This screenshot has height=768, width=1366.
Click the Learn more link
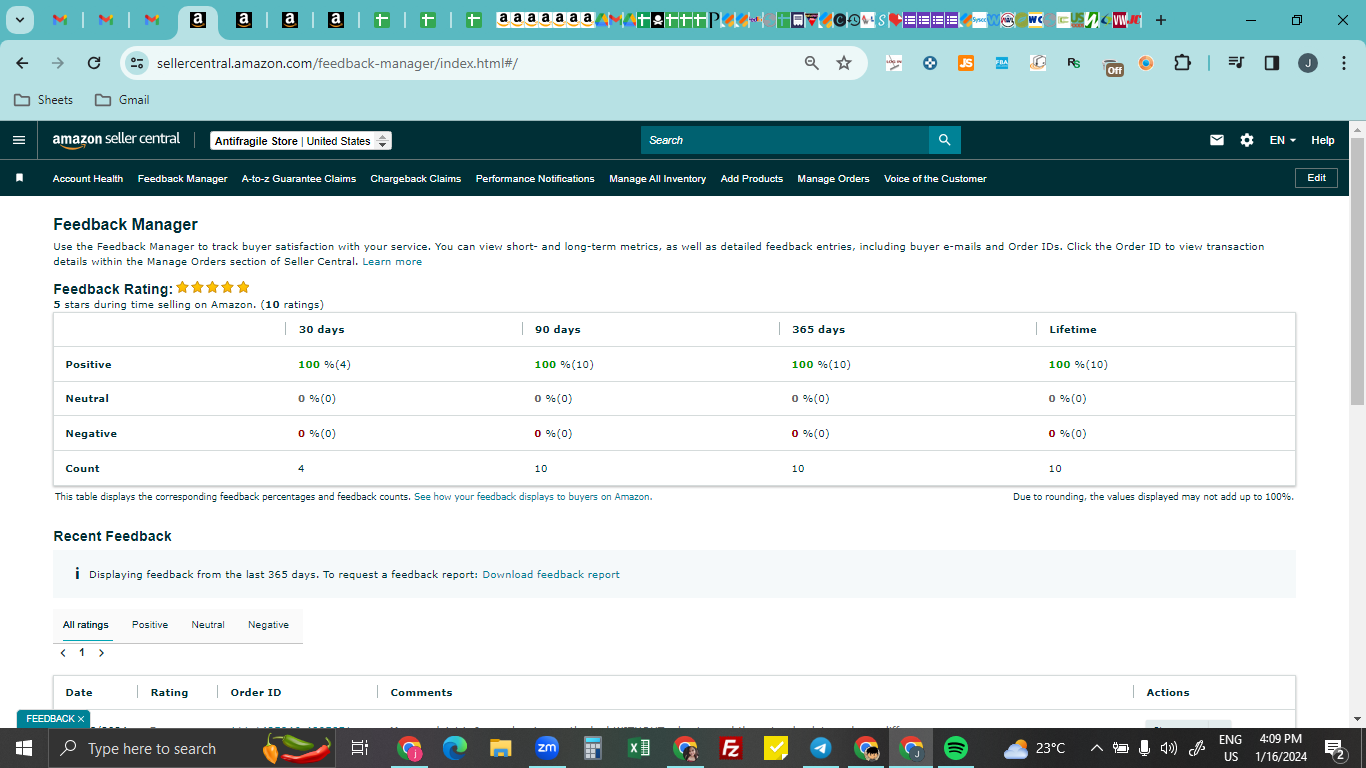[x=392, y=262]
